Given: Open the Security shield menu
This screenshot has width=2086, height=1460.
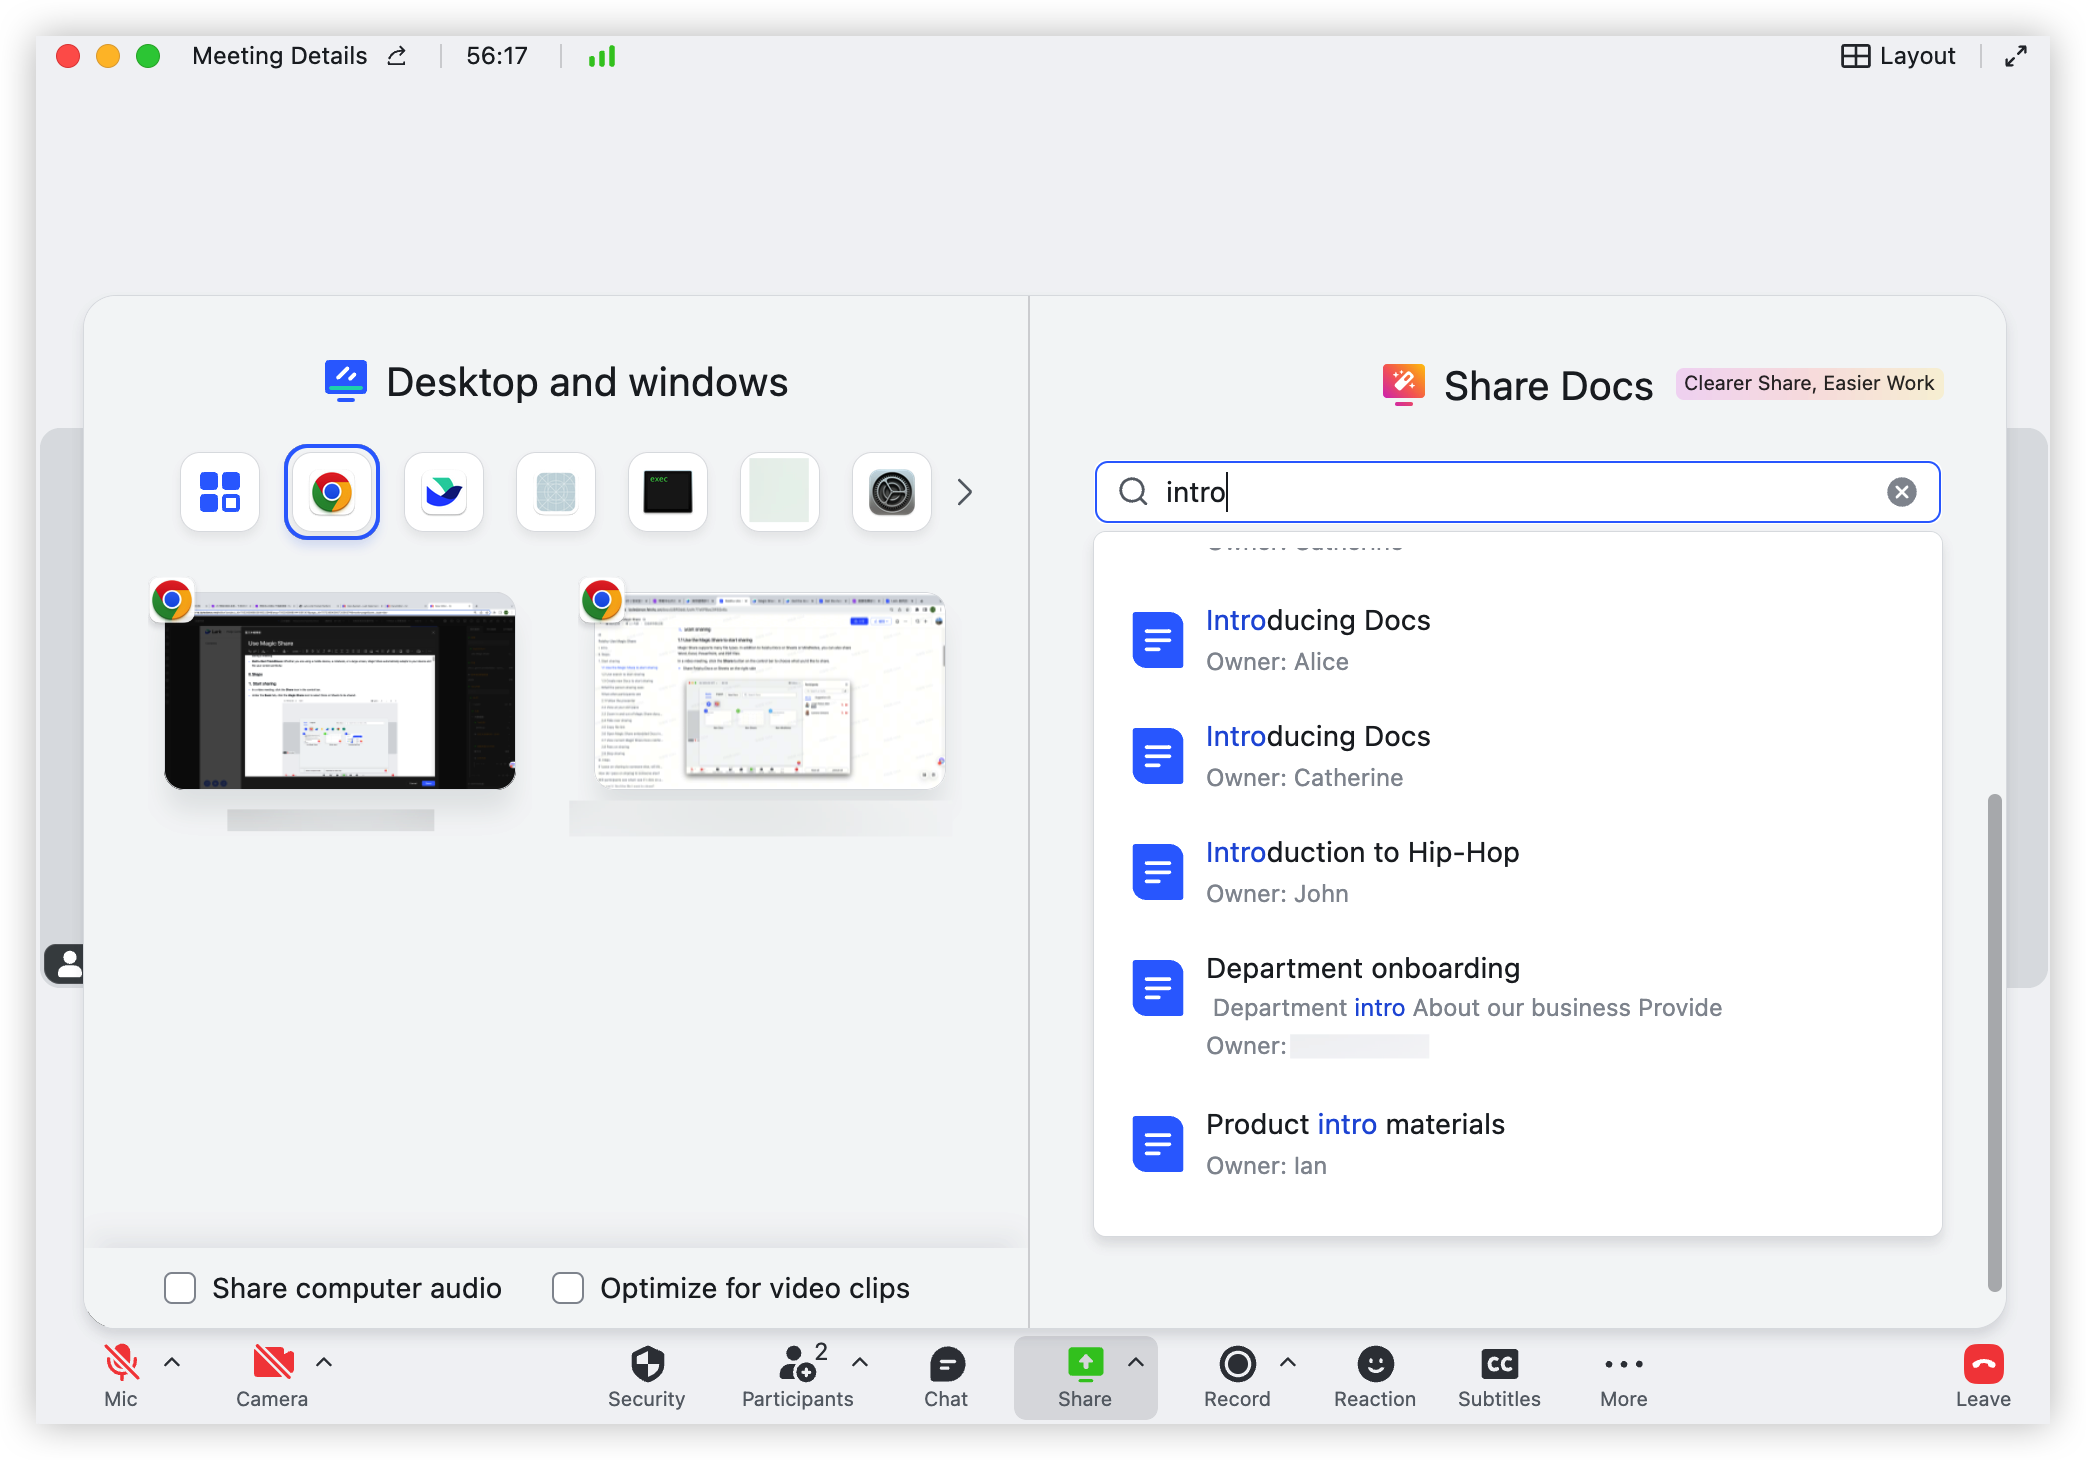Looking at the screenshot, I should pos(647,1377).
